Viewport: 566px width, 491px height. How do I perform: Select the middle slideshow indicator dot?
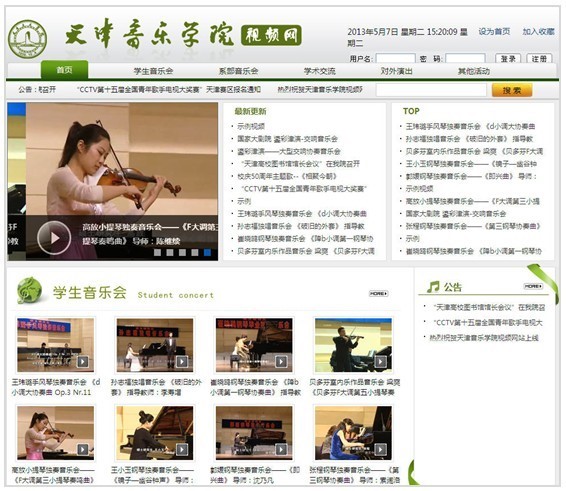182,252
